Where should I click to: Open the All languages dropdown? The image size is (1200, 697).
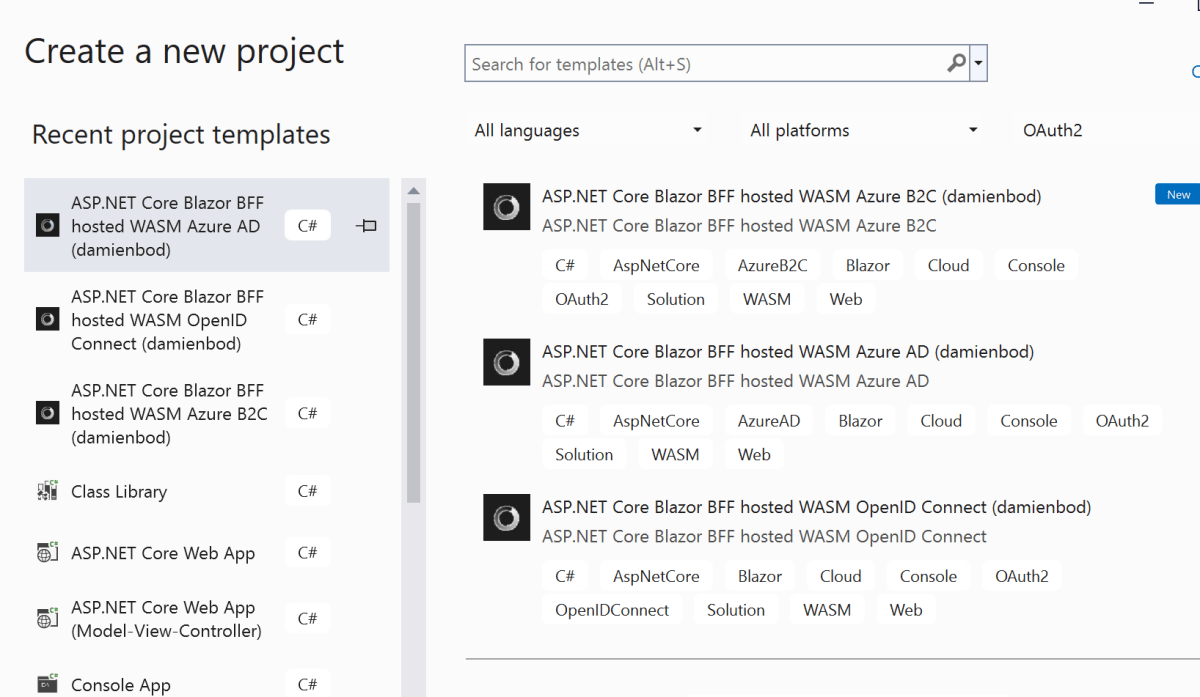[588, 130]
